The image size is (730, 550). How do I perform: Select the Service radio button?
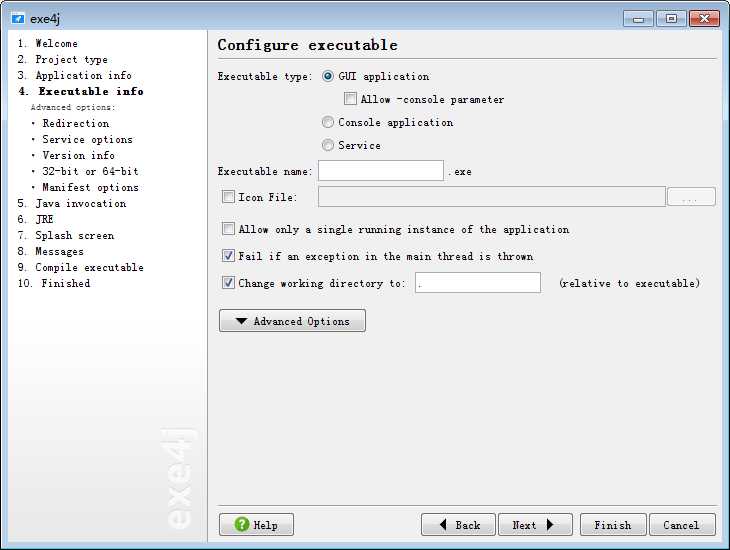point(328,145)
